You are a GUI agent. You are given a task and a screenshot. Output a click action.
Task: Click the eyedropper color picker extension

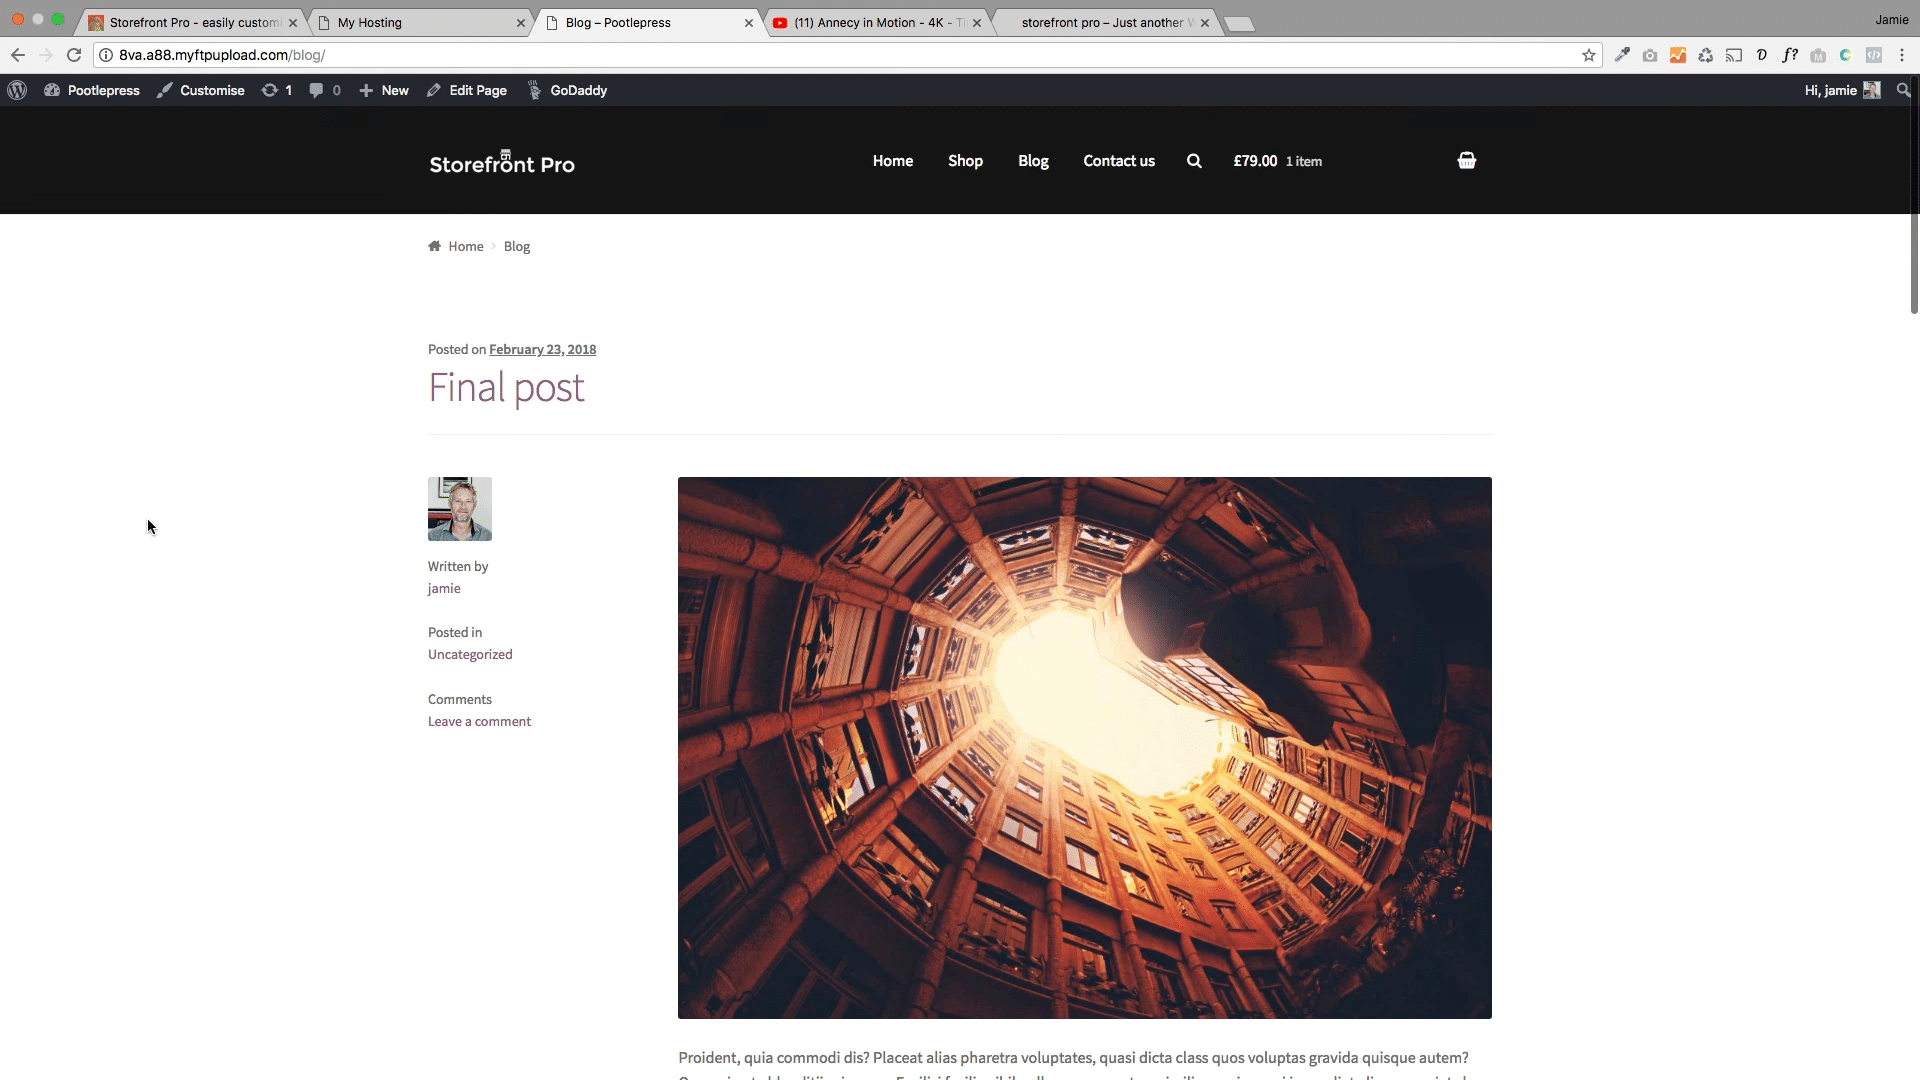(1622, 55)
